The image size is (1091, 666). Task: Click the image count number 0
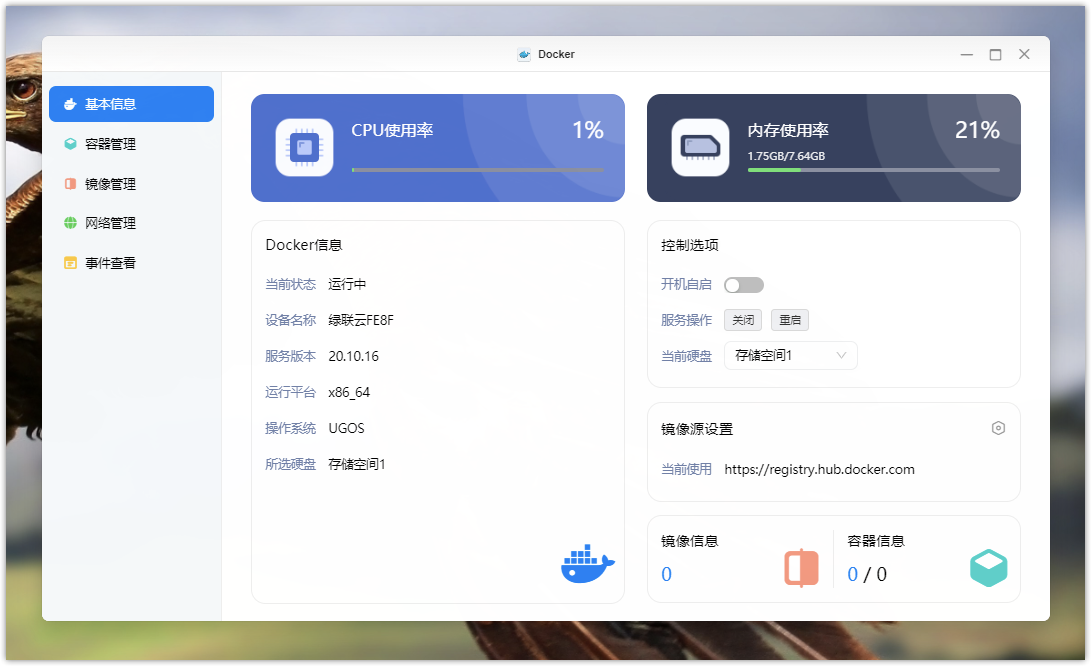tap(667, 574)
